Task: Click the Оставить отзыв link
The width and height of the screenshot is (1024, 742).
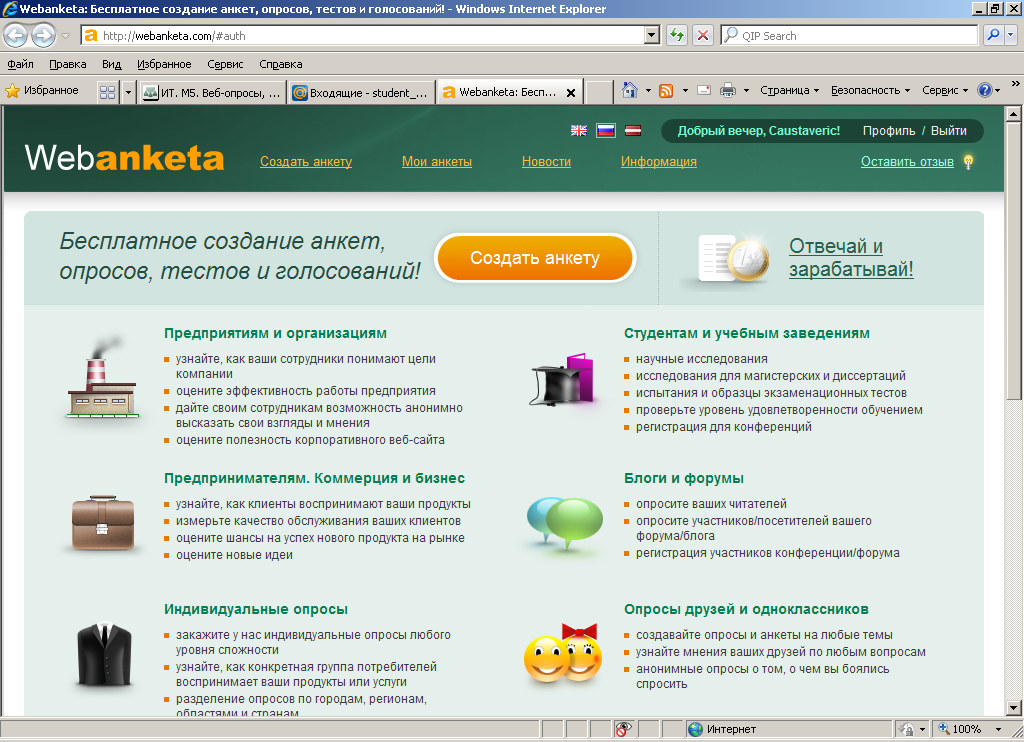Action: click(907, 161)
